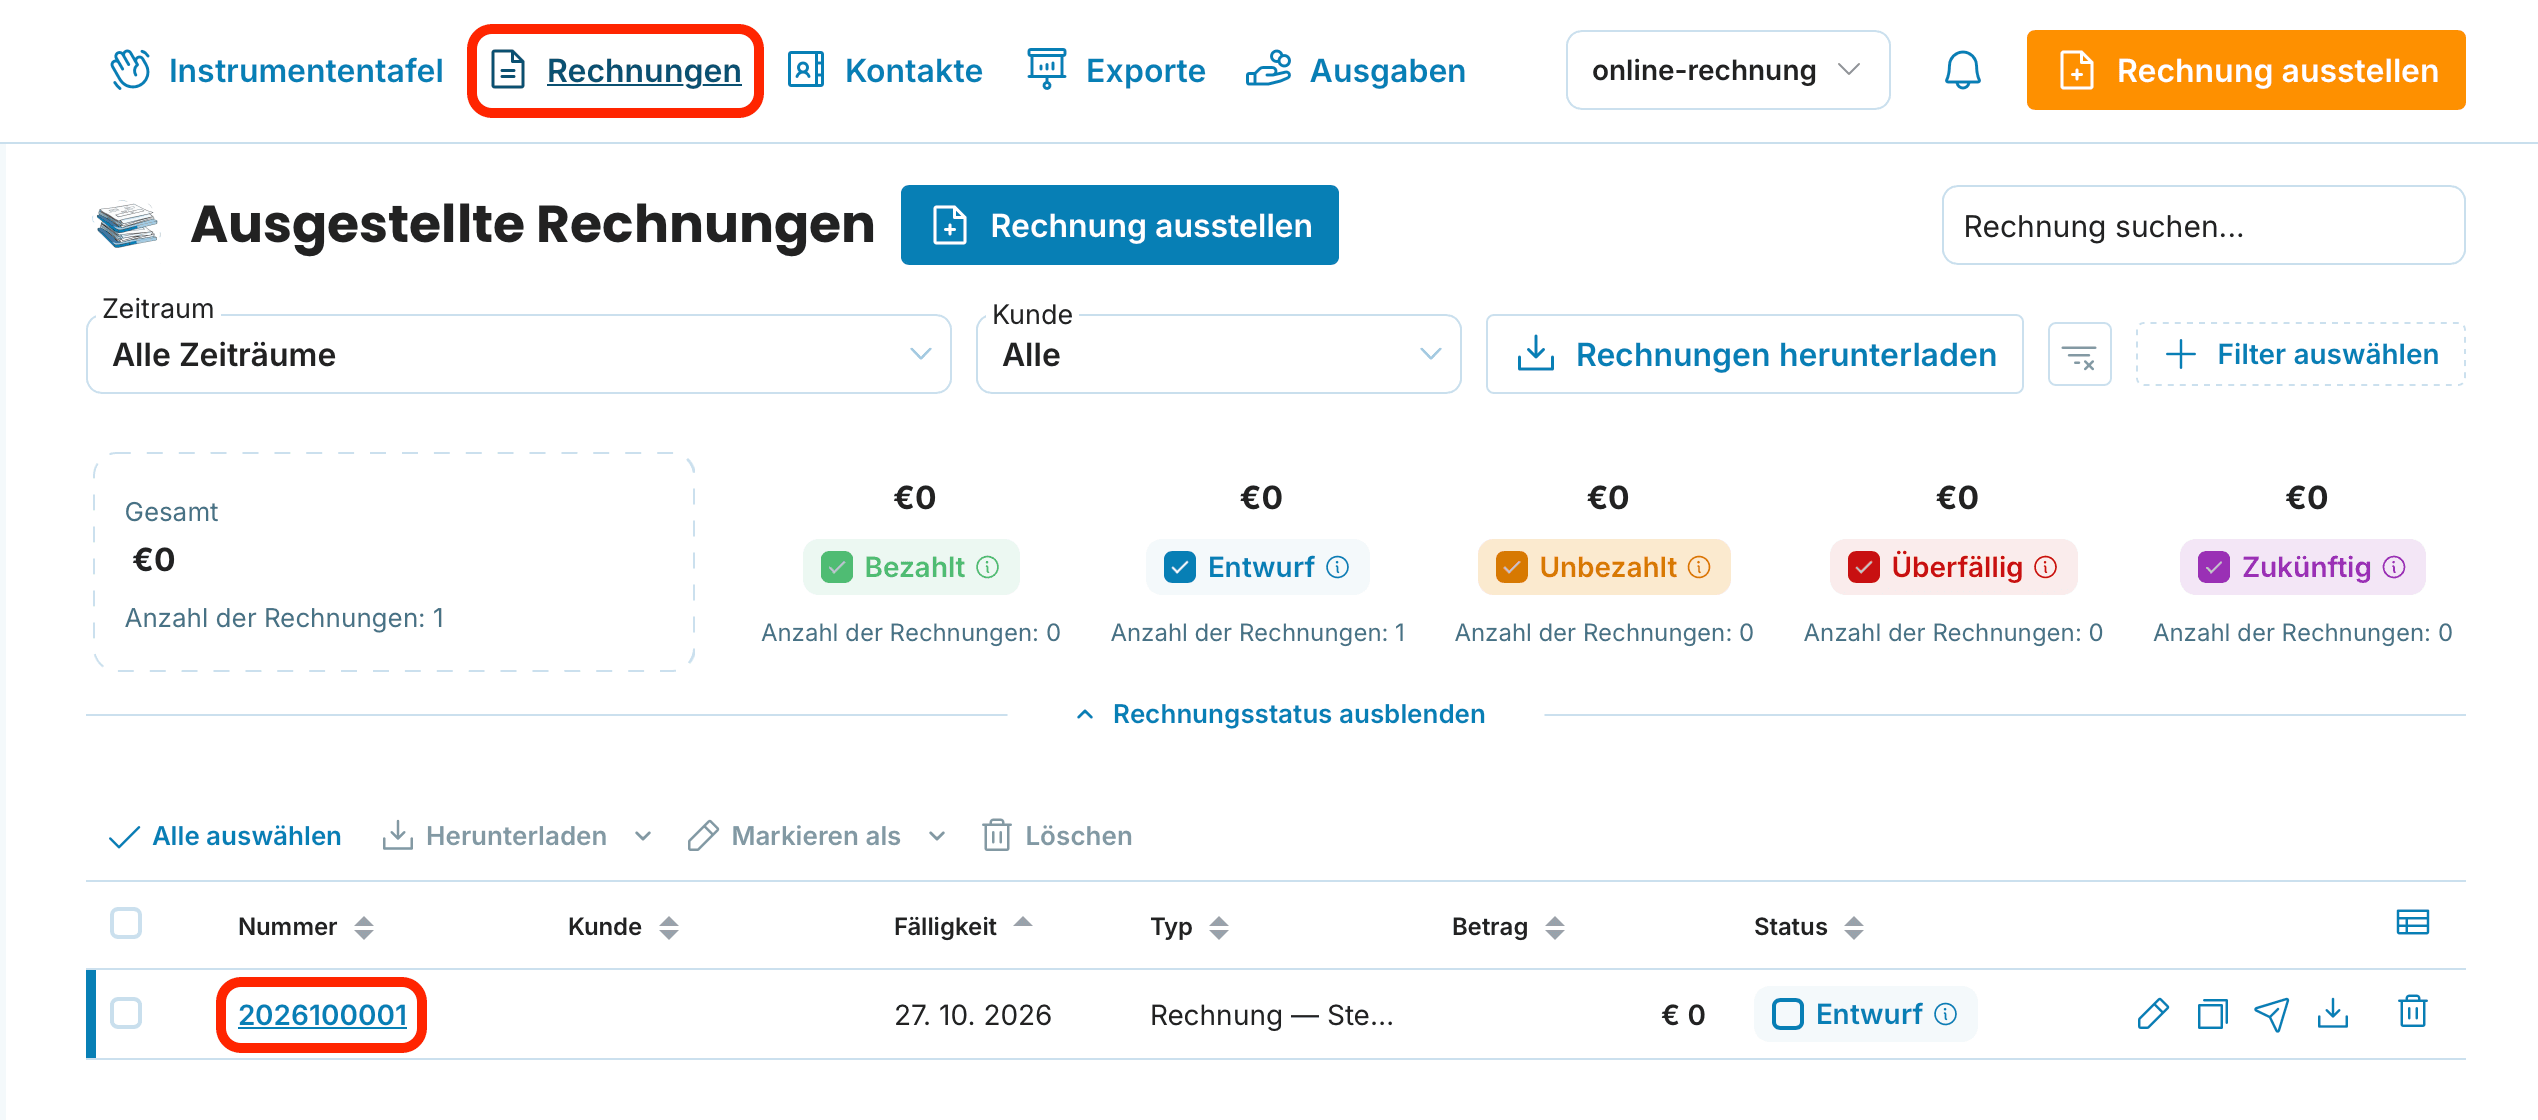
Task: Click the Rechnung suchen search field
Action: 2203,225
